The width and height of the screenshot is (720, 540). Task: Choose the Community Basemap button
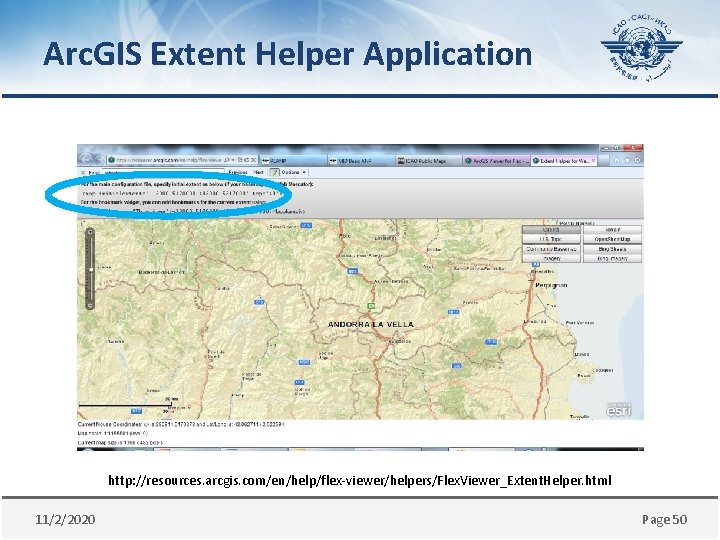click(551, 249)
